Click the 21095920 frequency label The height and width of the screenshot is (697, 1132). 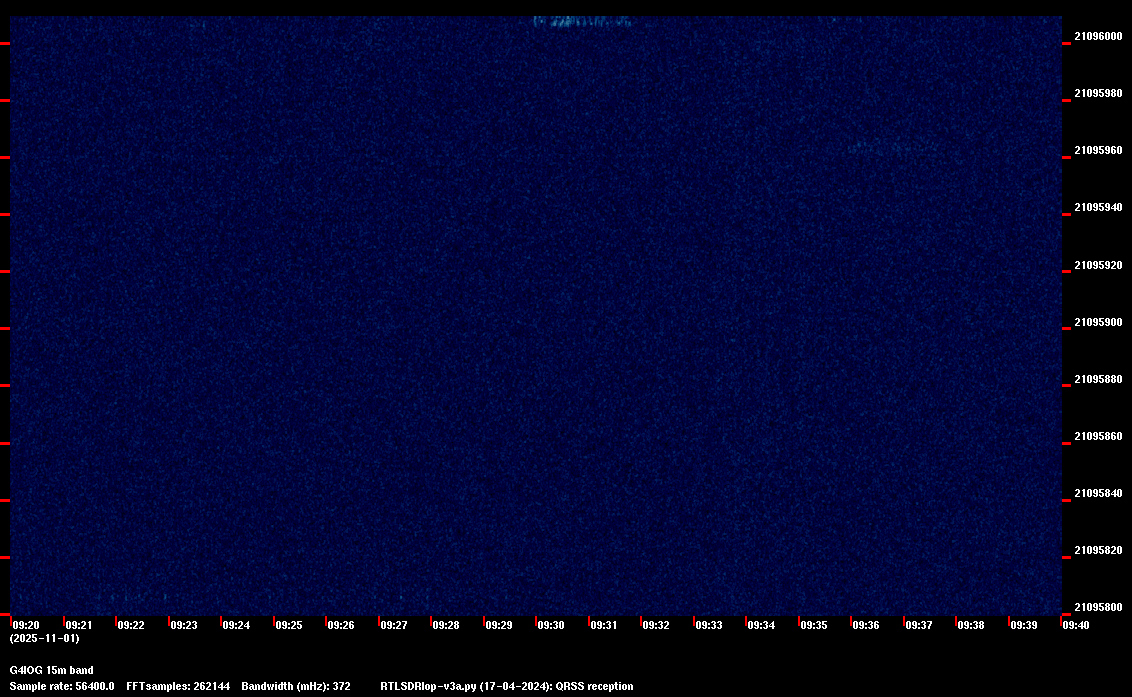(1098, 265)
